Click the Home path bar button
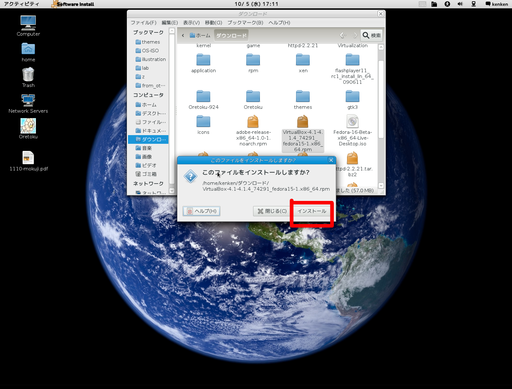The height and width of the screenshot is (389, 512). tap(200, 35)
